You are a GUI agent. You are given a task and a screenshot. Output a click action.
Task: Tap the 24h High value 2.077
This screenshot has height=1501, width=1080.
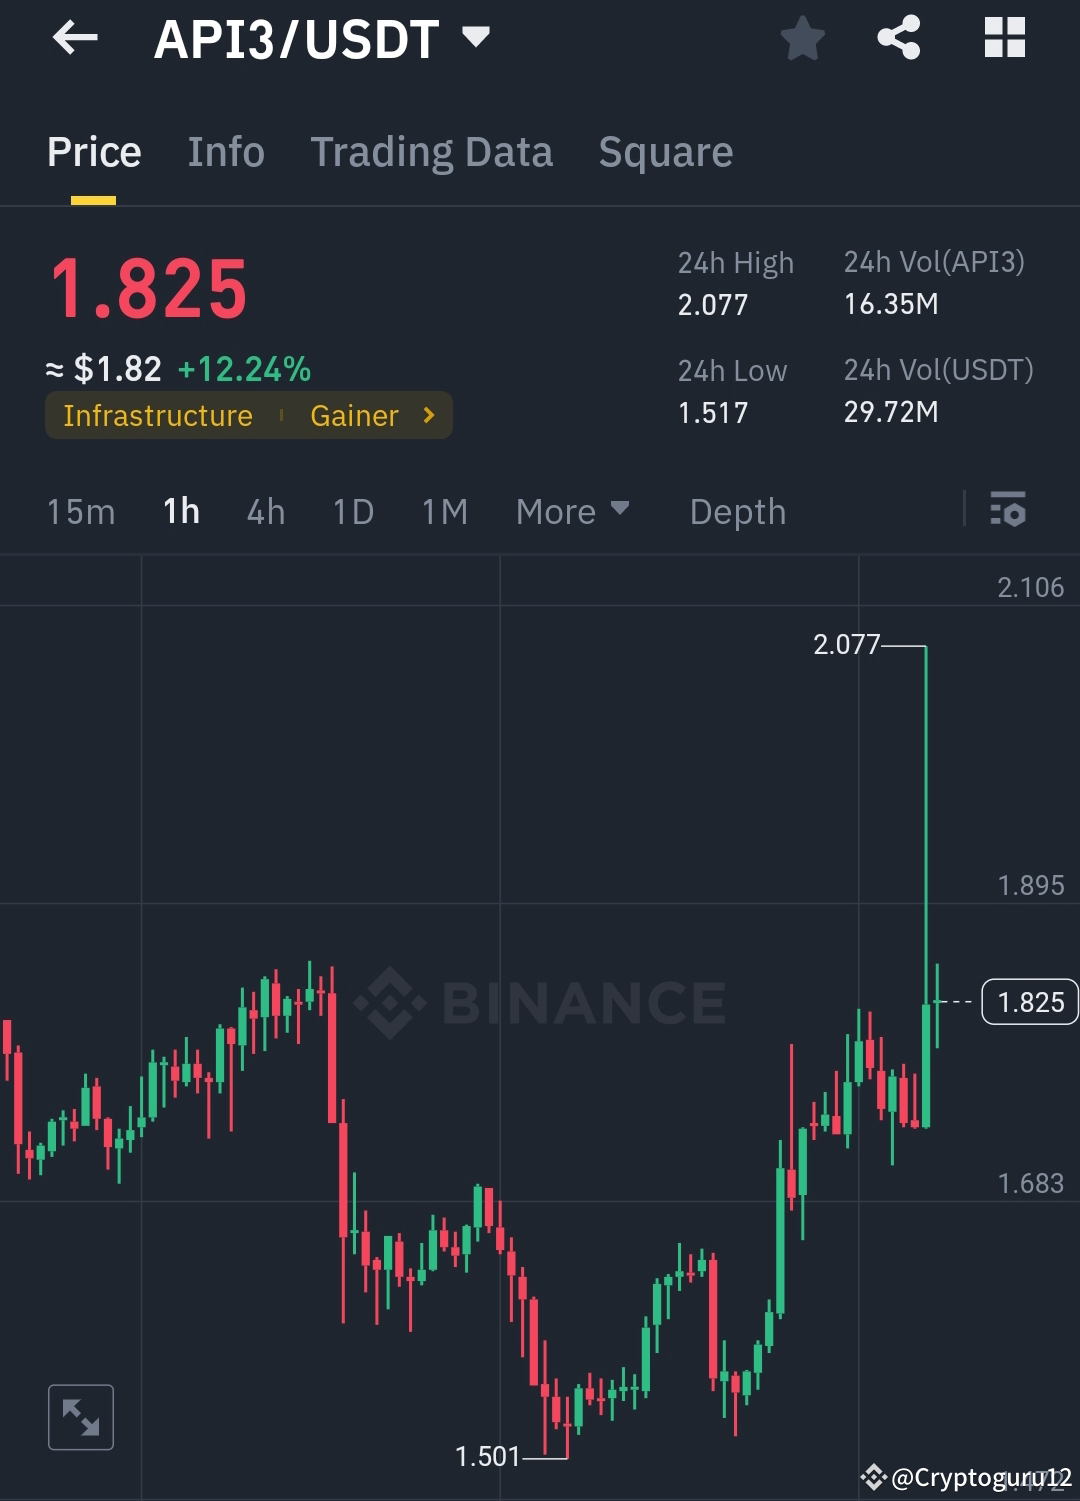[x=712, y=305]
